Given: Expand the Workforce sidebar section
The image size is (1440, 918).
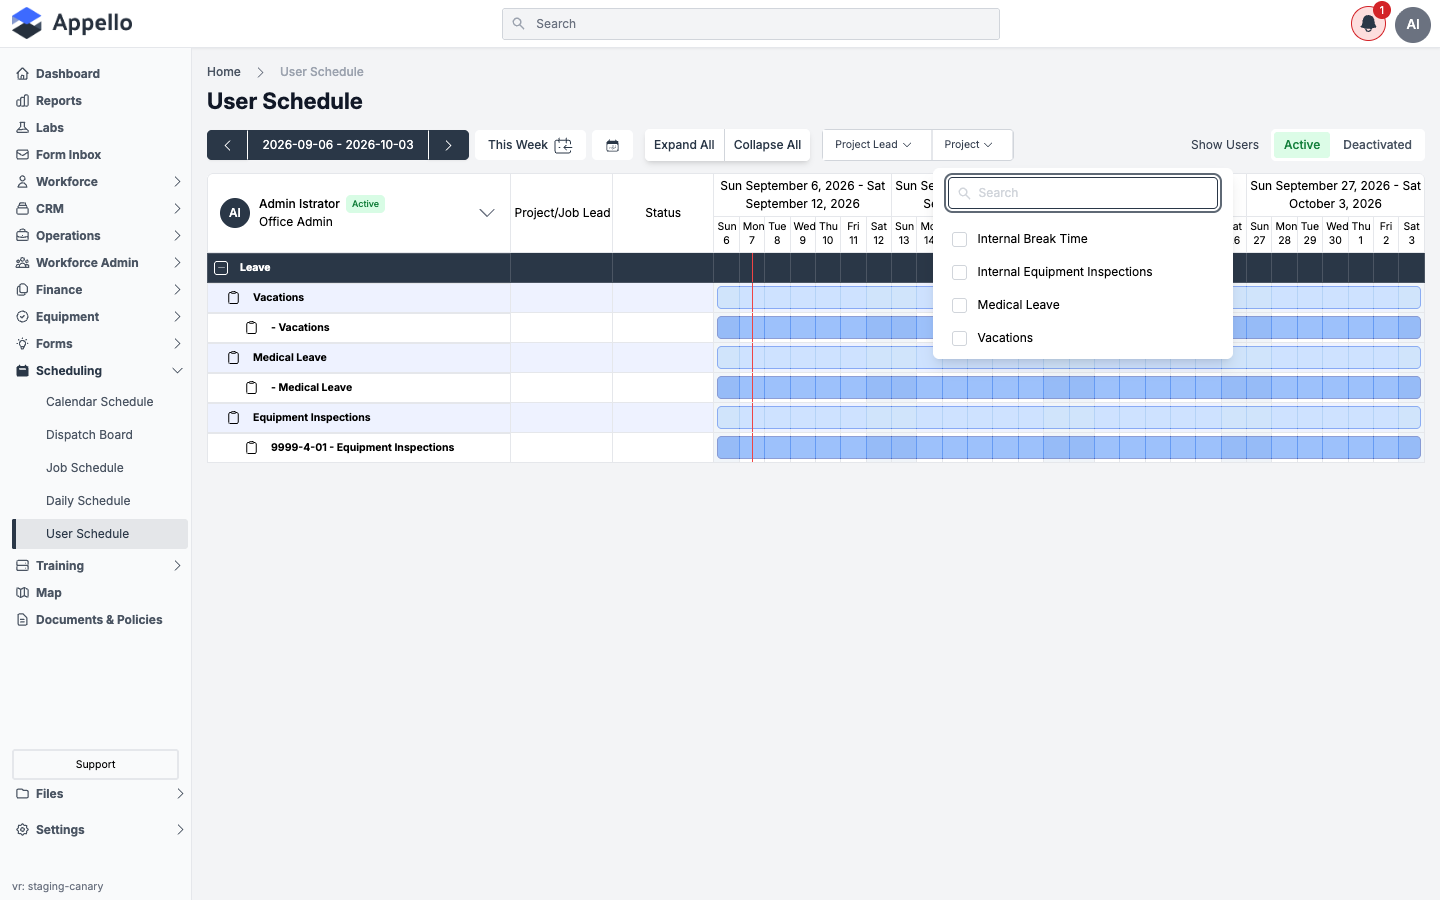Looking at the screenshot, I should [177, 182].
